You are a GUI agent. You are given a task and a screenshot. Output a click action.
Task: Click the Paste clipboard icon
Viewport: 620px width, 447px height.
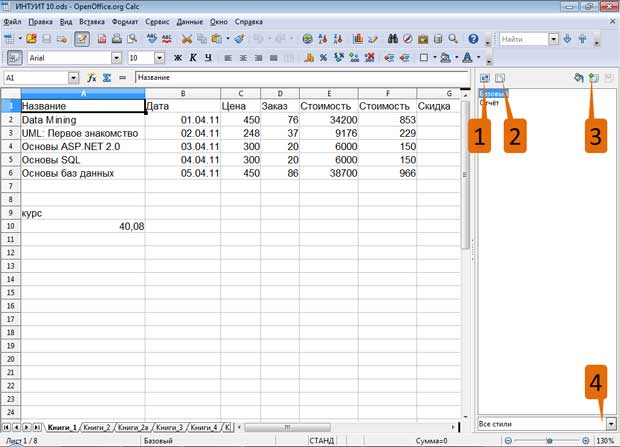point(216,39)
